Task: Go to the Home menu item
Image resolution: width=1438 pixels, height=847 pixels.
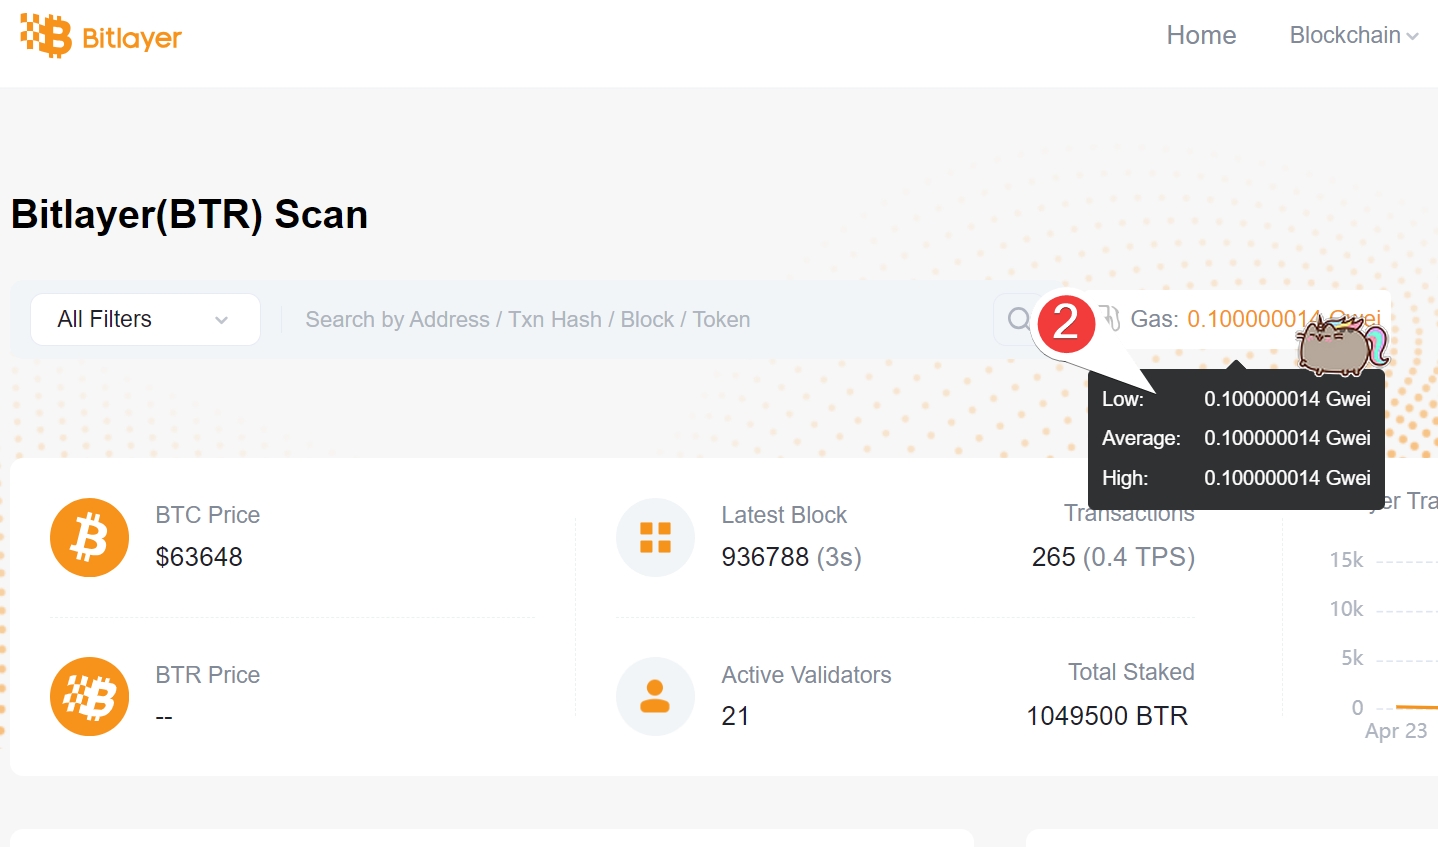Action: (1201, 35)
